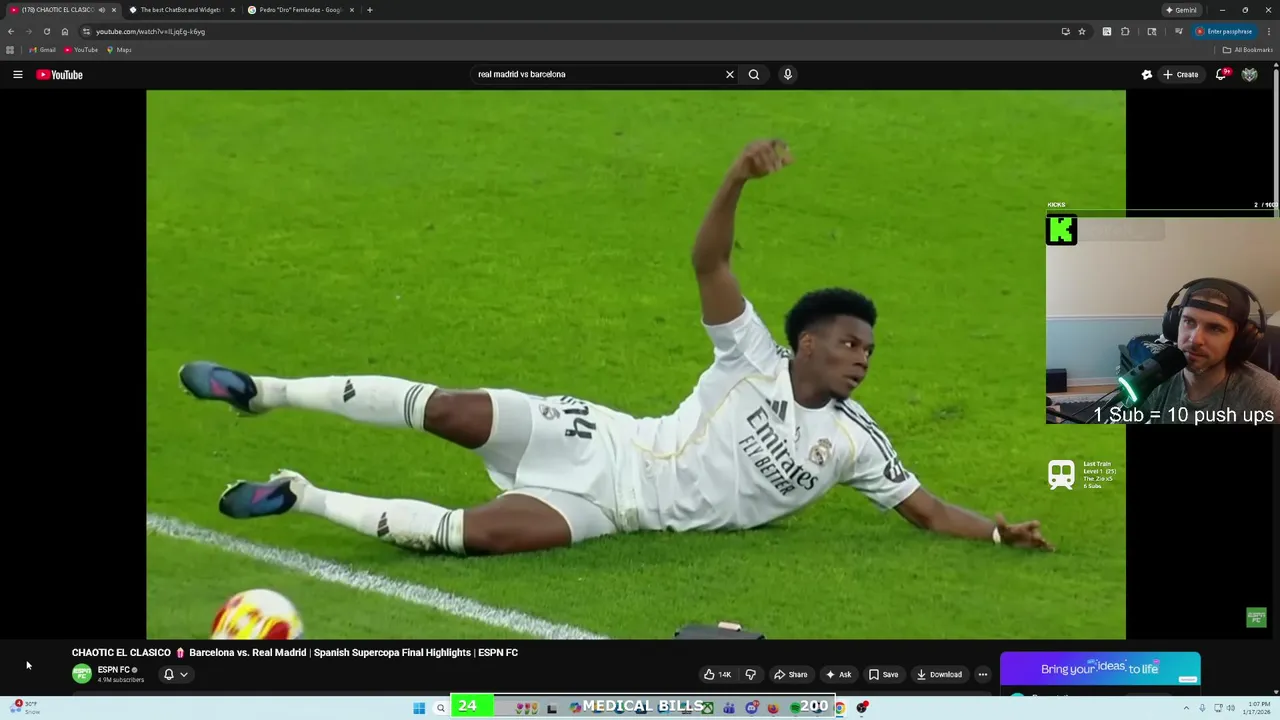Open the YouTube guide hamburger menu
This screenshot has width=1280, height=720.
17,74
